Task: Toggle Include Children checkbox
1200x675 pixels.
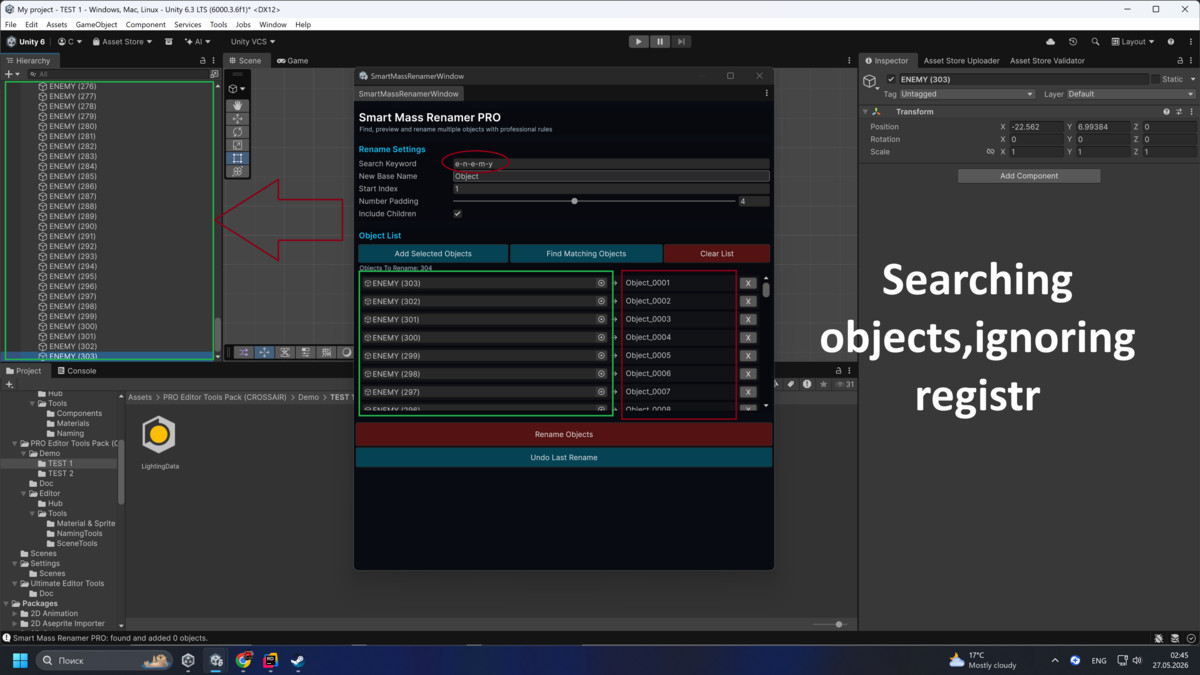Action: [457, 214]
